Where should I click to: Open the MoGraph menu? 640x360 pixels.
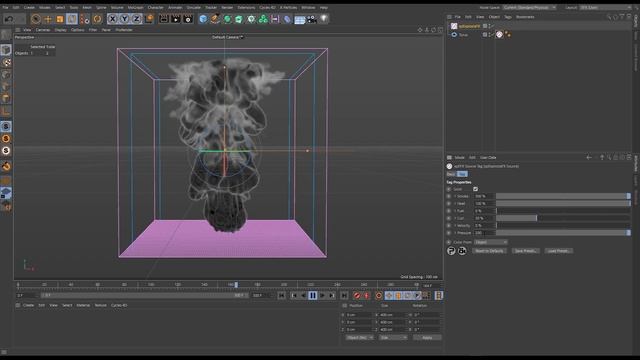[136, 7]
